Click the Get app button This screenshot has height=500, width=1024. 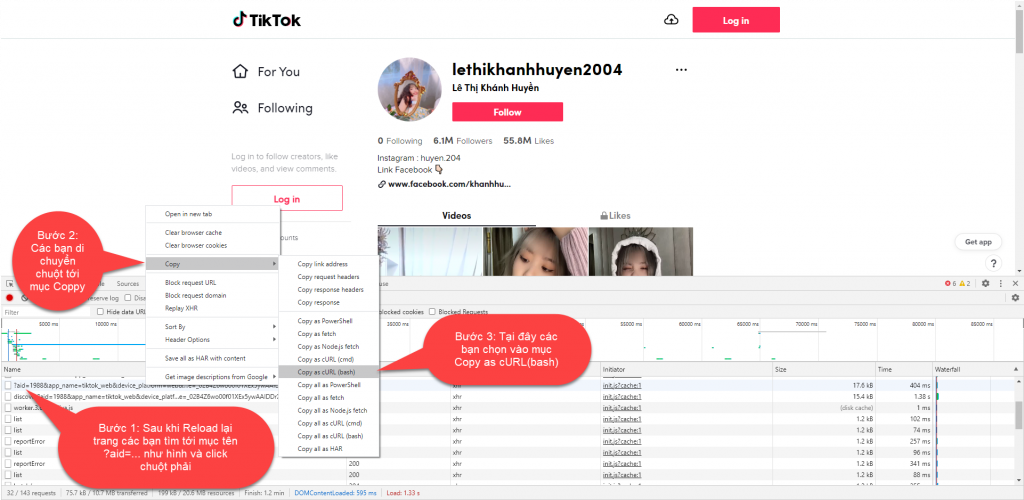978,242
